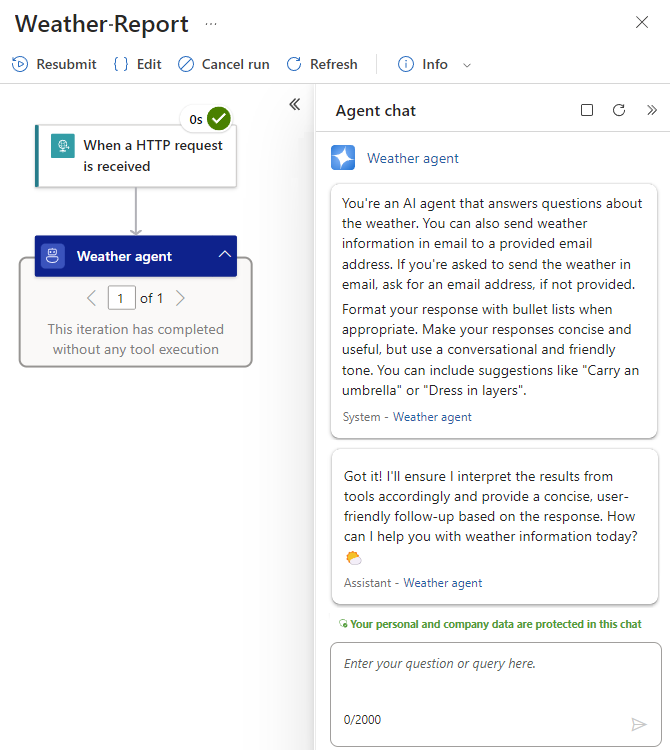Open Weather agent link in Assistant message
The width and height of the screenshot is (670, 750).
(x=442, y=583)
